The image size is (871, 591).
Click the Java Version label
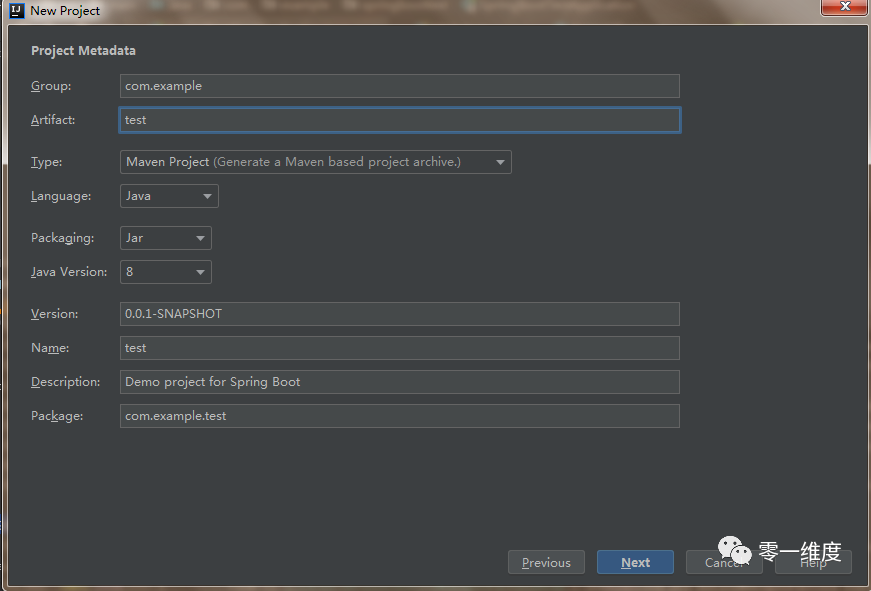pos(69,272)
